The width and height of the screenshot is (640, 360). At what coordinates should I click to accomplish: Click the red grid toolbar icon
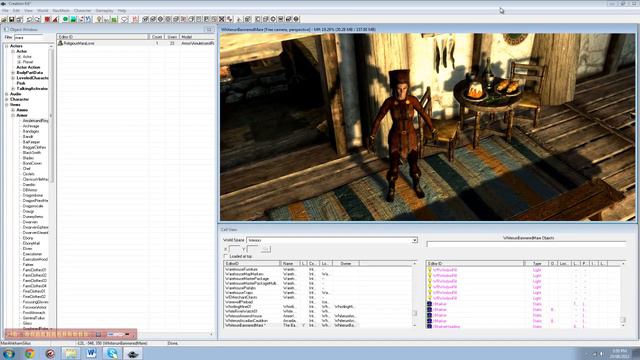click(135, 19)
